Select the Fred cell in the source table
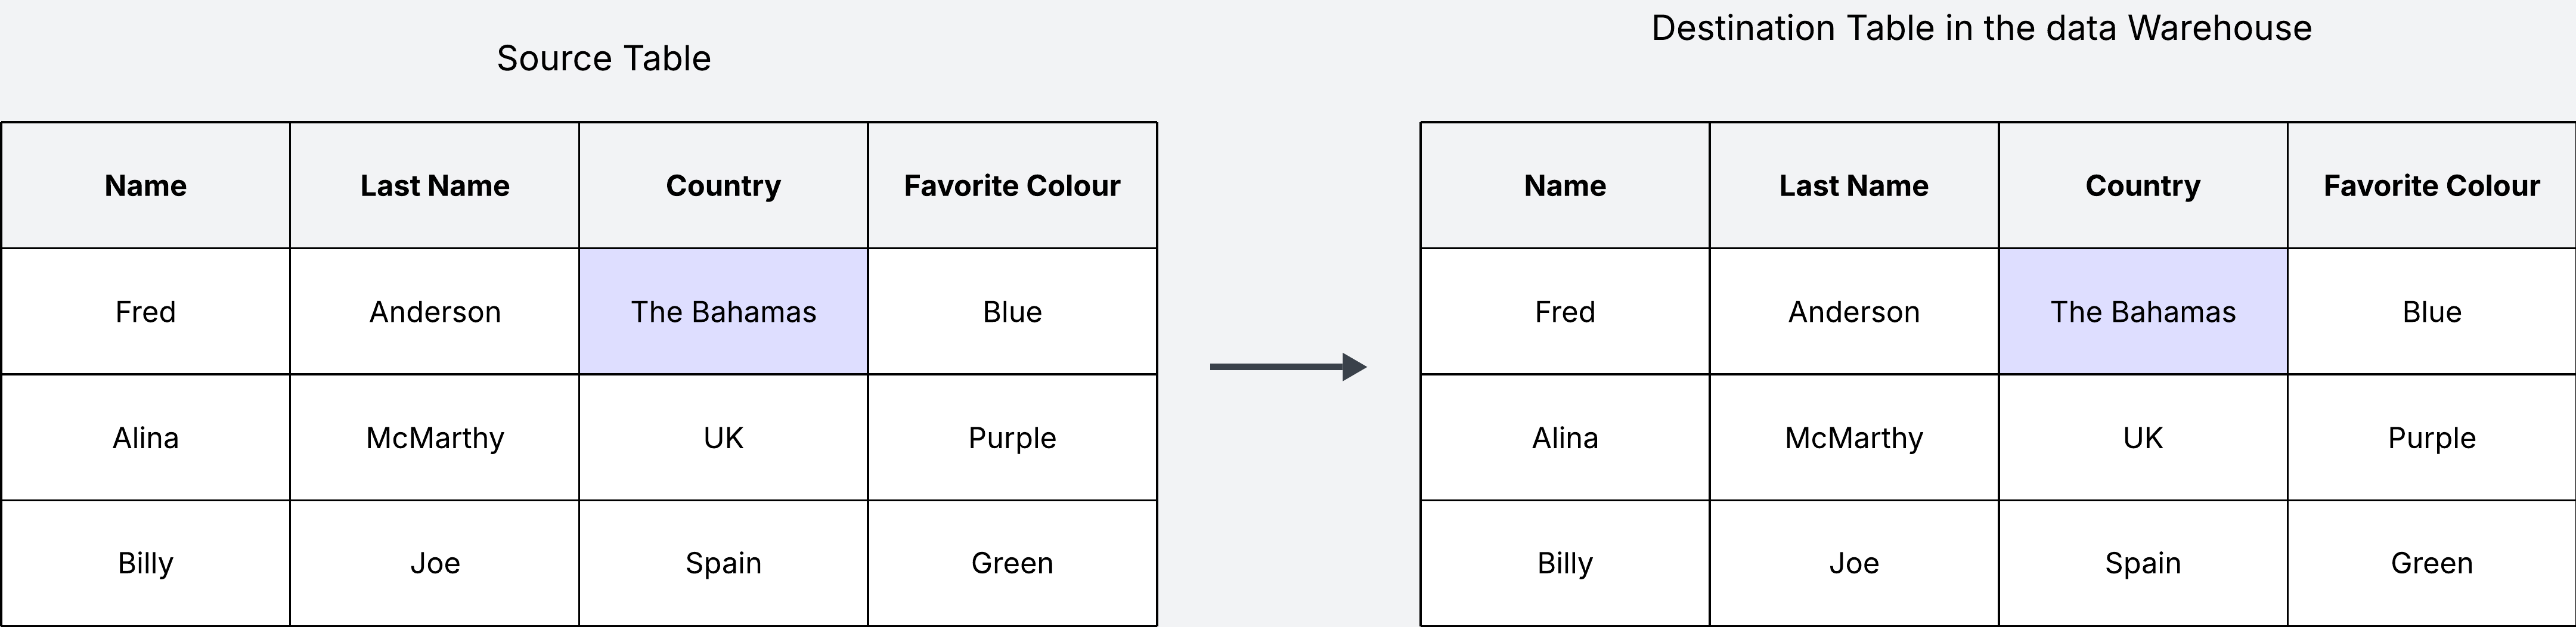Image resolution: width=2576 pixels, height=627 pixels. coord(145,312)
